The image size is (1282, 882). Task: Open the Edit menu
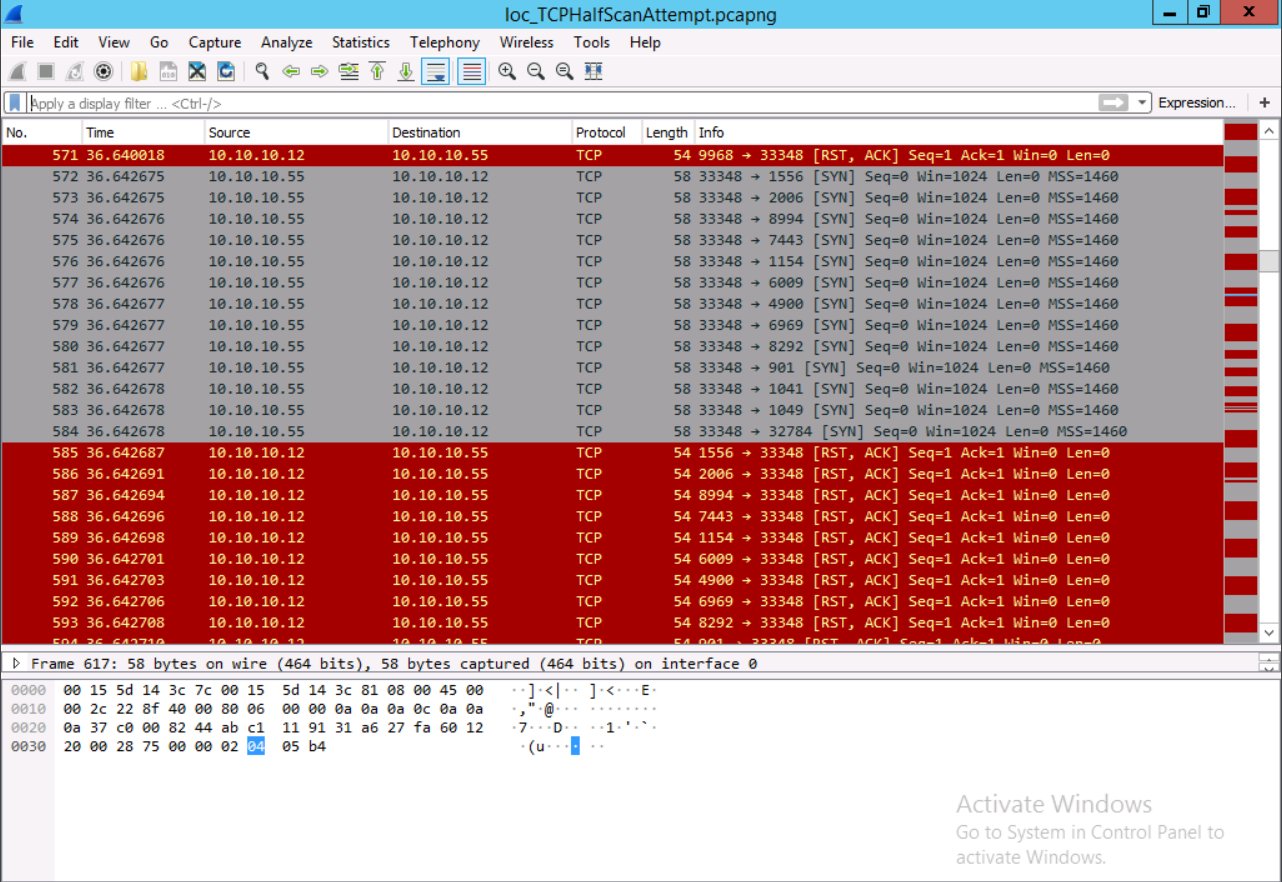66,42
